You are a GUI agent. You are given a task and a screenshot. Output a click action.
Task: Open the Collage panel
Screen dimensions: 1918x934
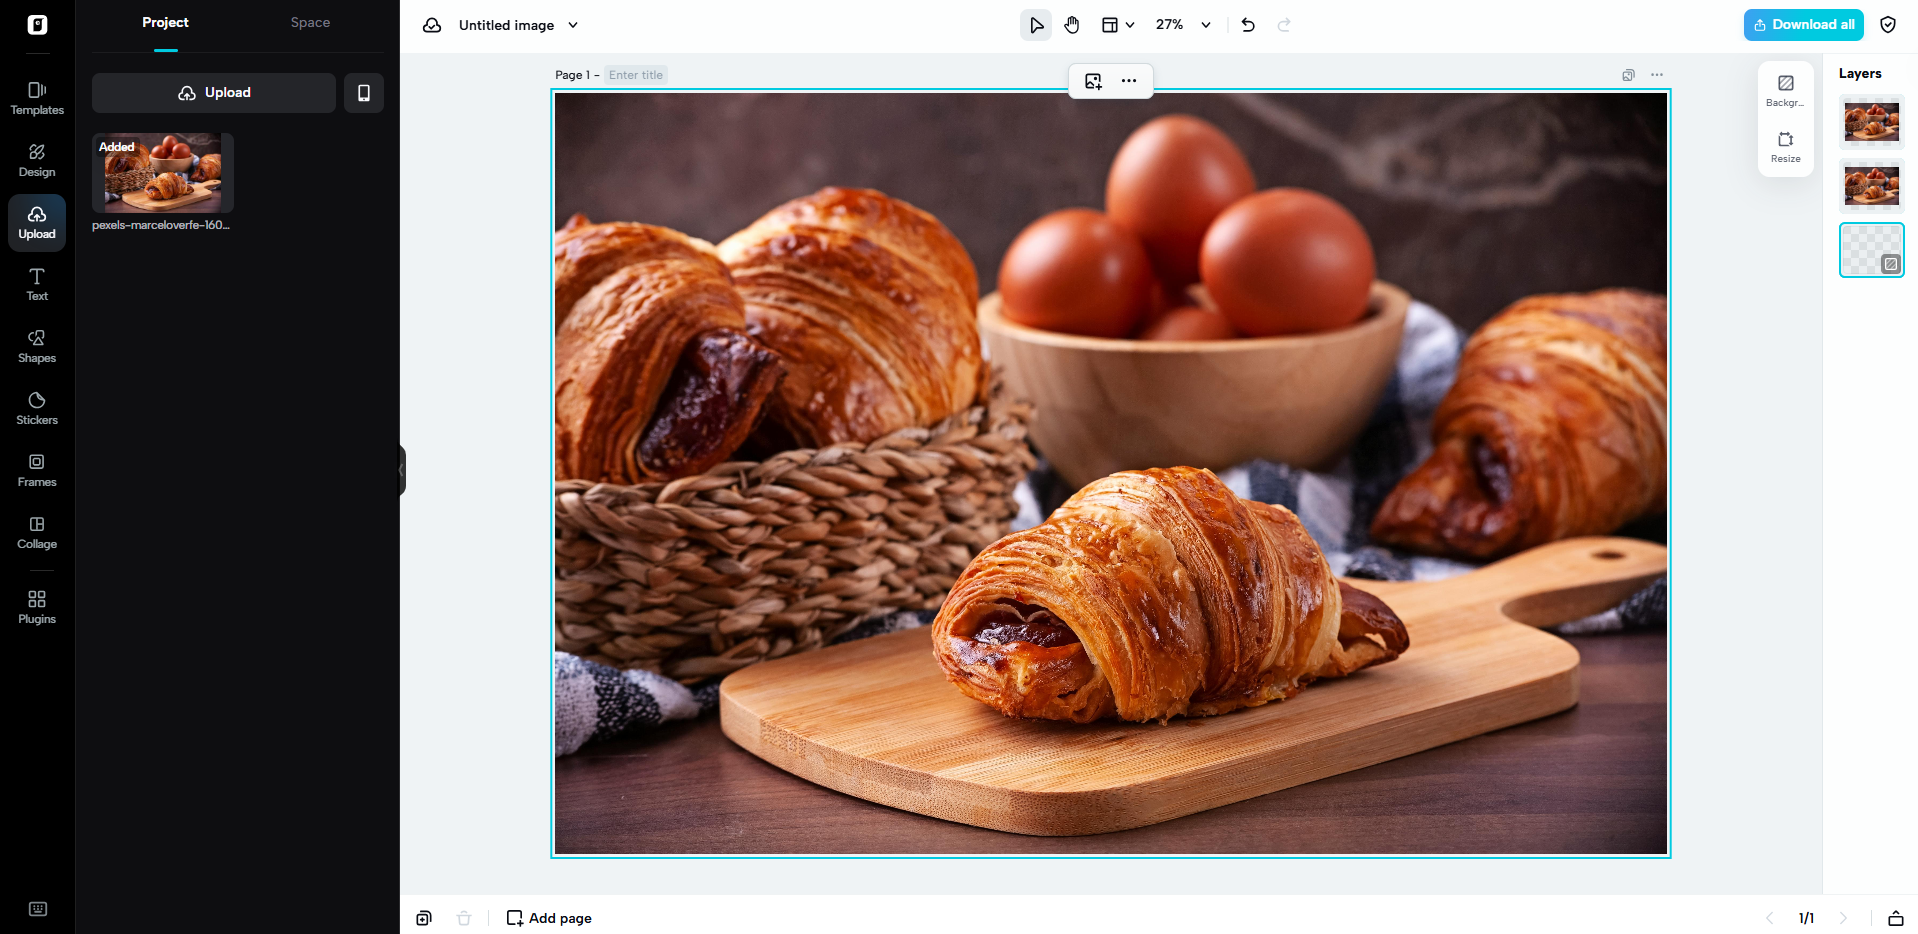[x=37, y=532]
